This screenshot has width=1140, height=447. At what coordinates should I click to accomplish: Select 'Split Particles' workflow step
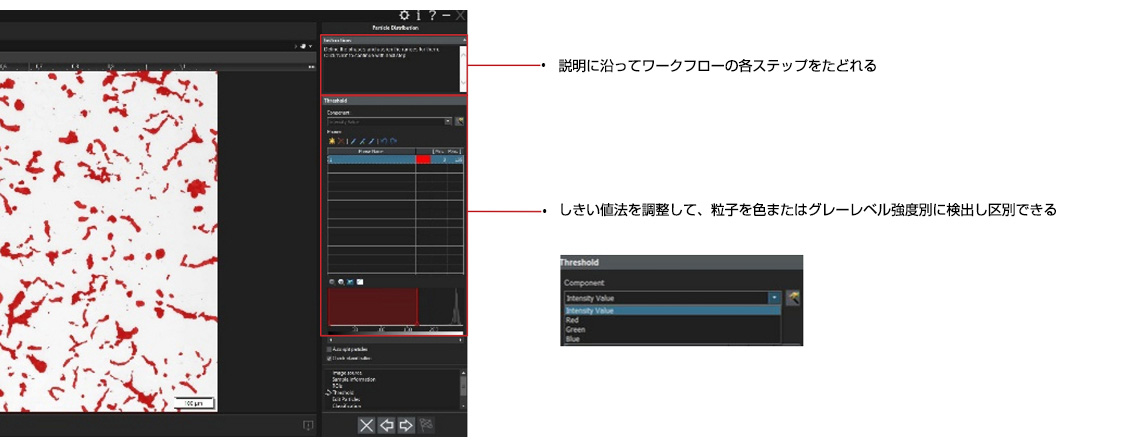346,399
